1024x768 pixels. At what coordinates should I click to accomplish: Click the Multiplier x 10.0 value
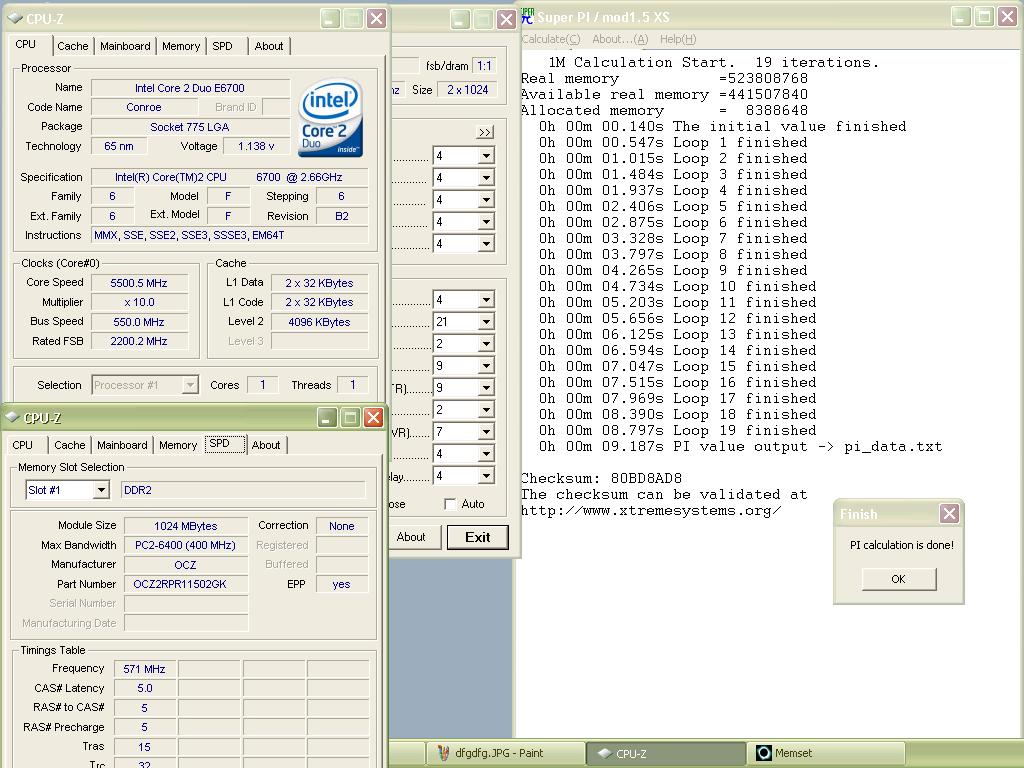coord(139,302)
